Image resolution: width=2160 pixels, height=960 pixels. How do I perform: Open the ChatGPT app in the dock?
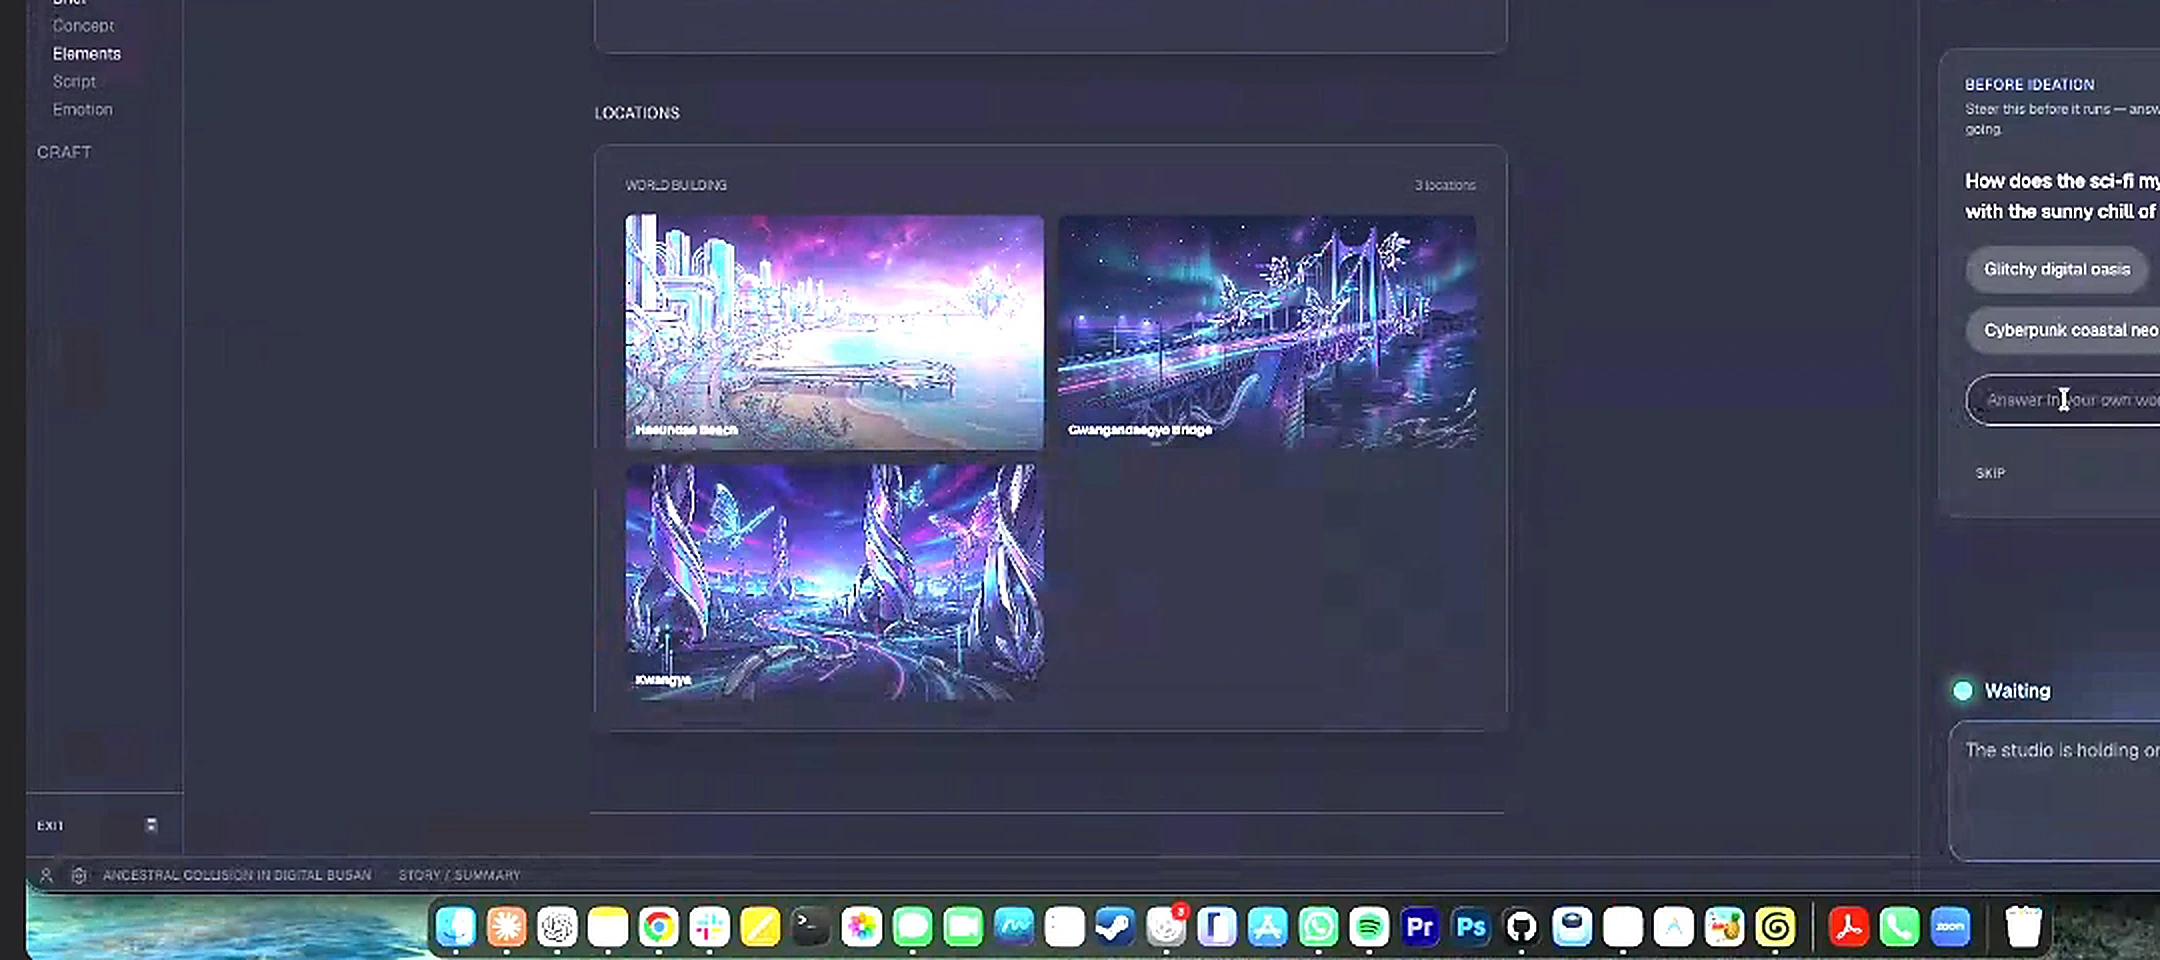[557, 927]
